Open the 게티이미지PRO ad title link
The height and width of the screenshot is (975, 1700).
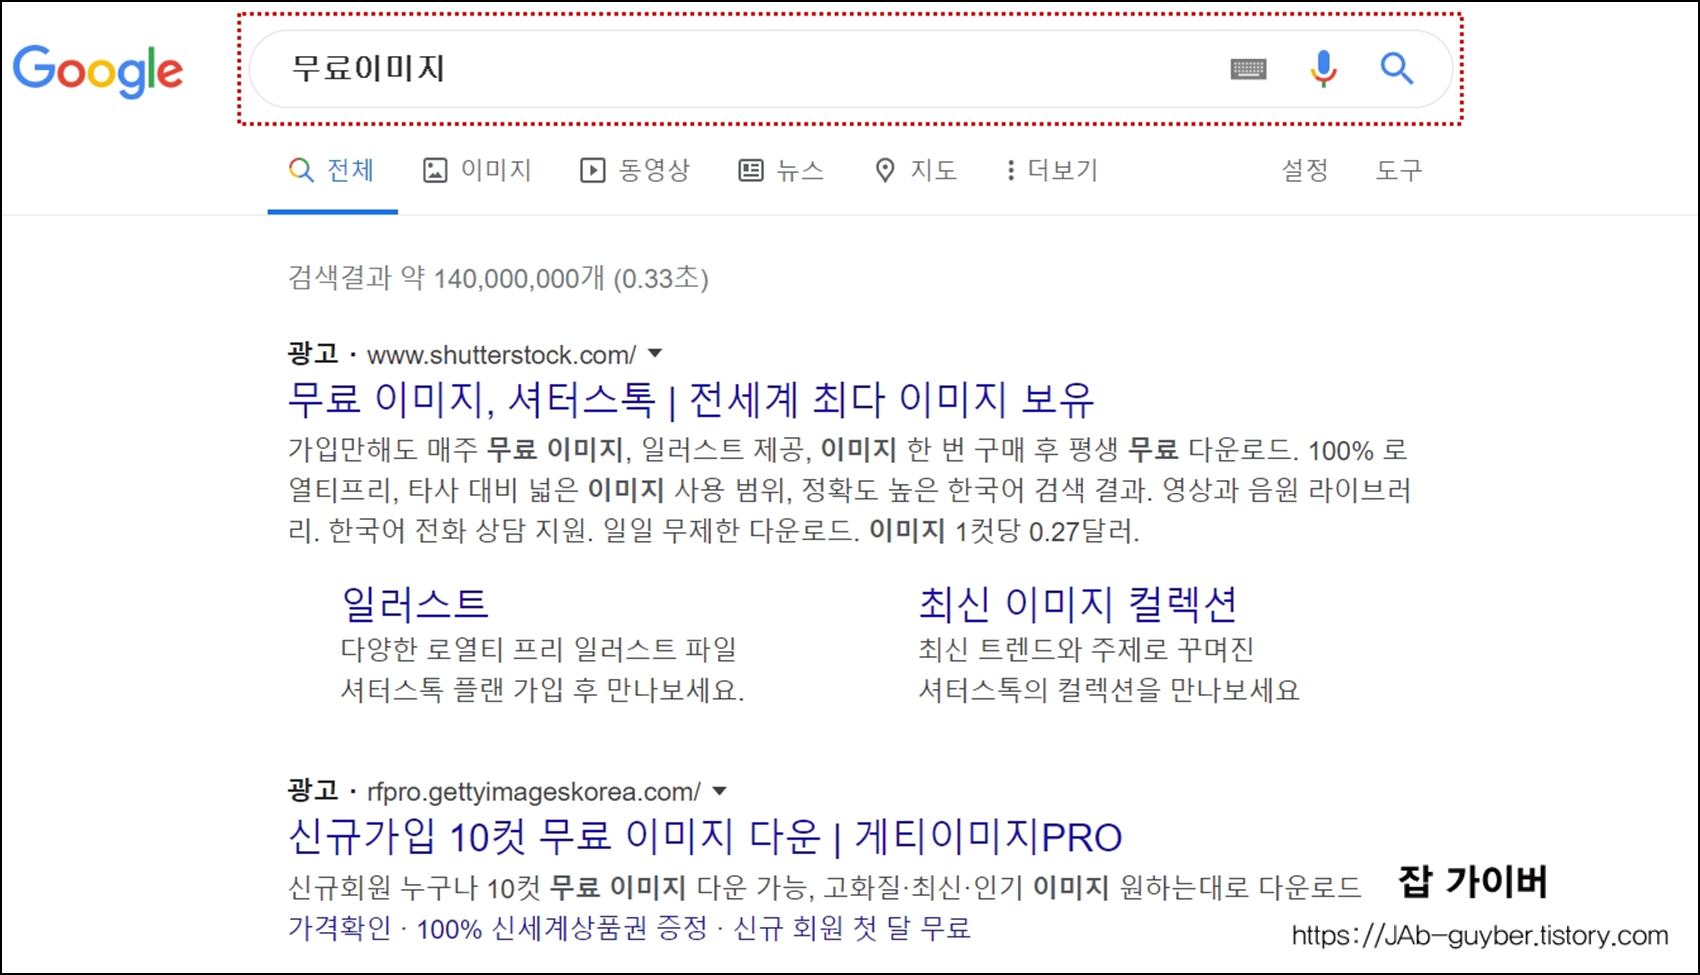[x=705, y=837]
